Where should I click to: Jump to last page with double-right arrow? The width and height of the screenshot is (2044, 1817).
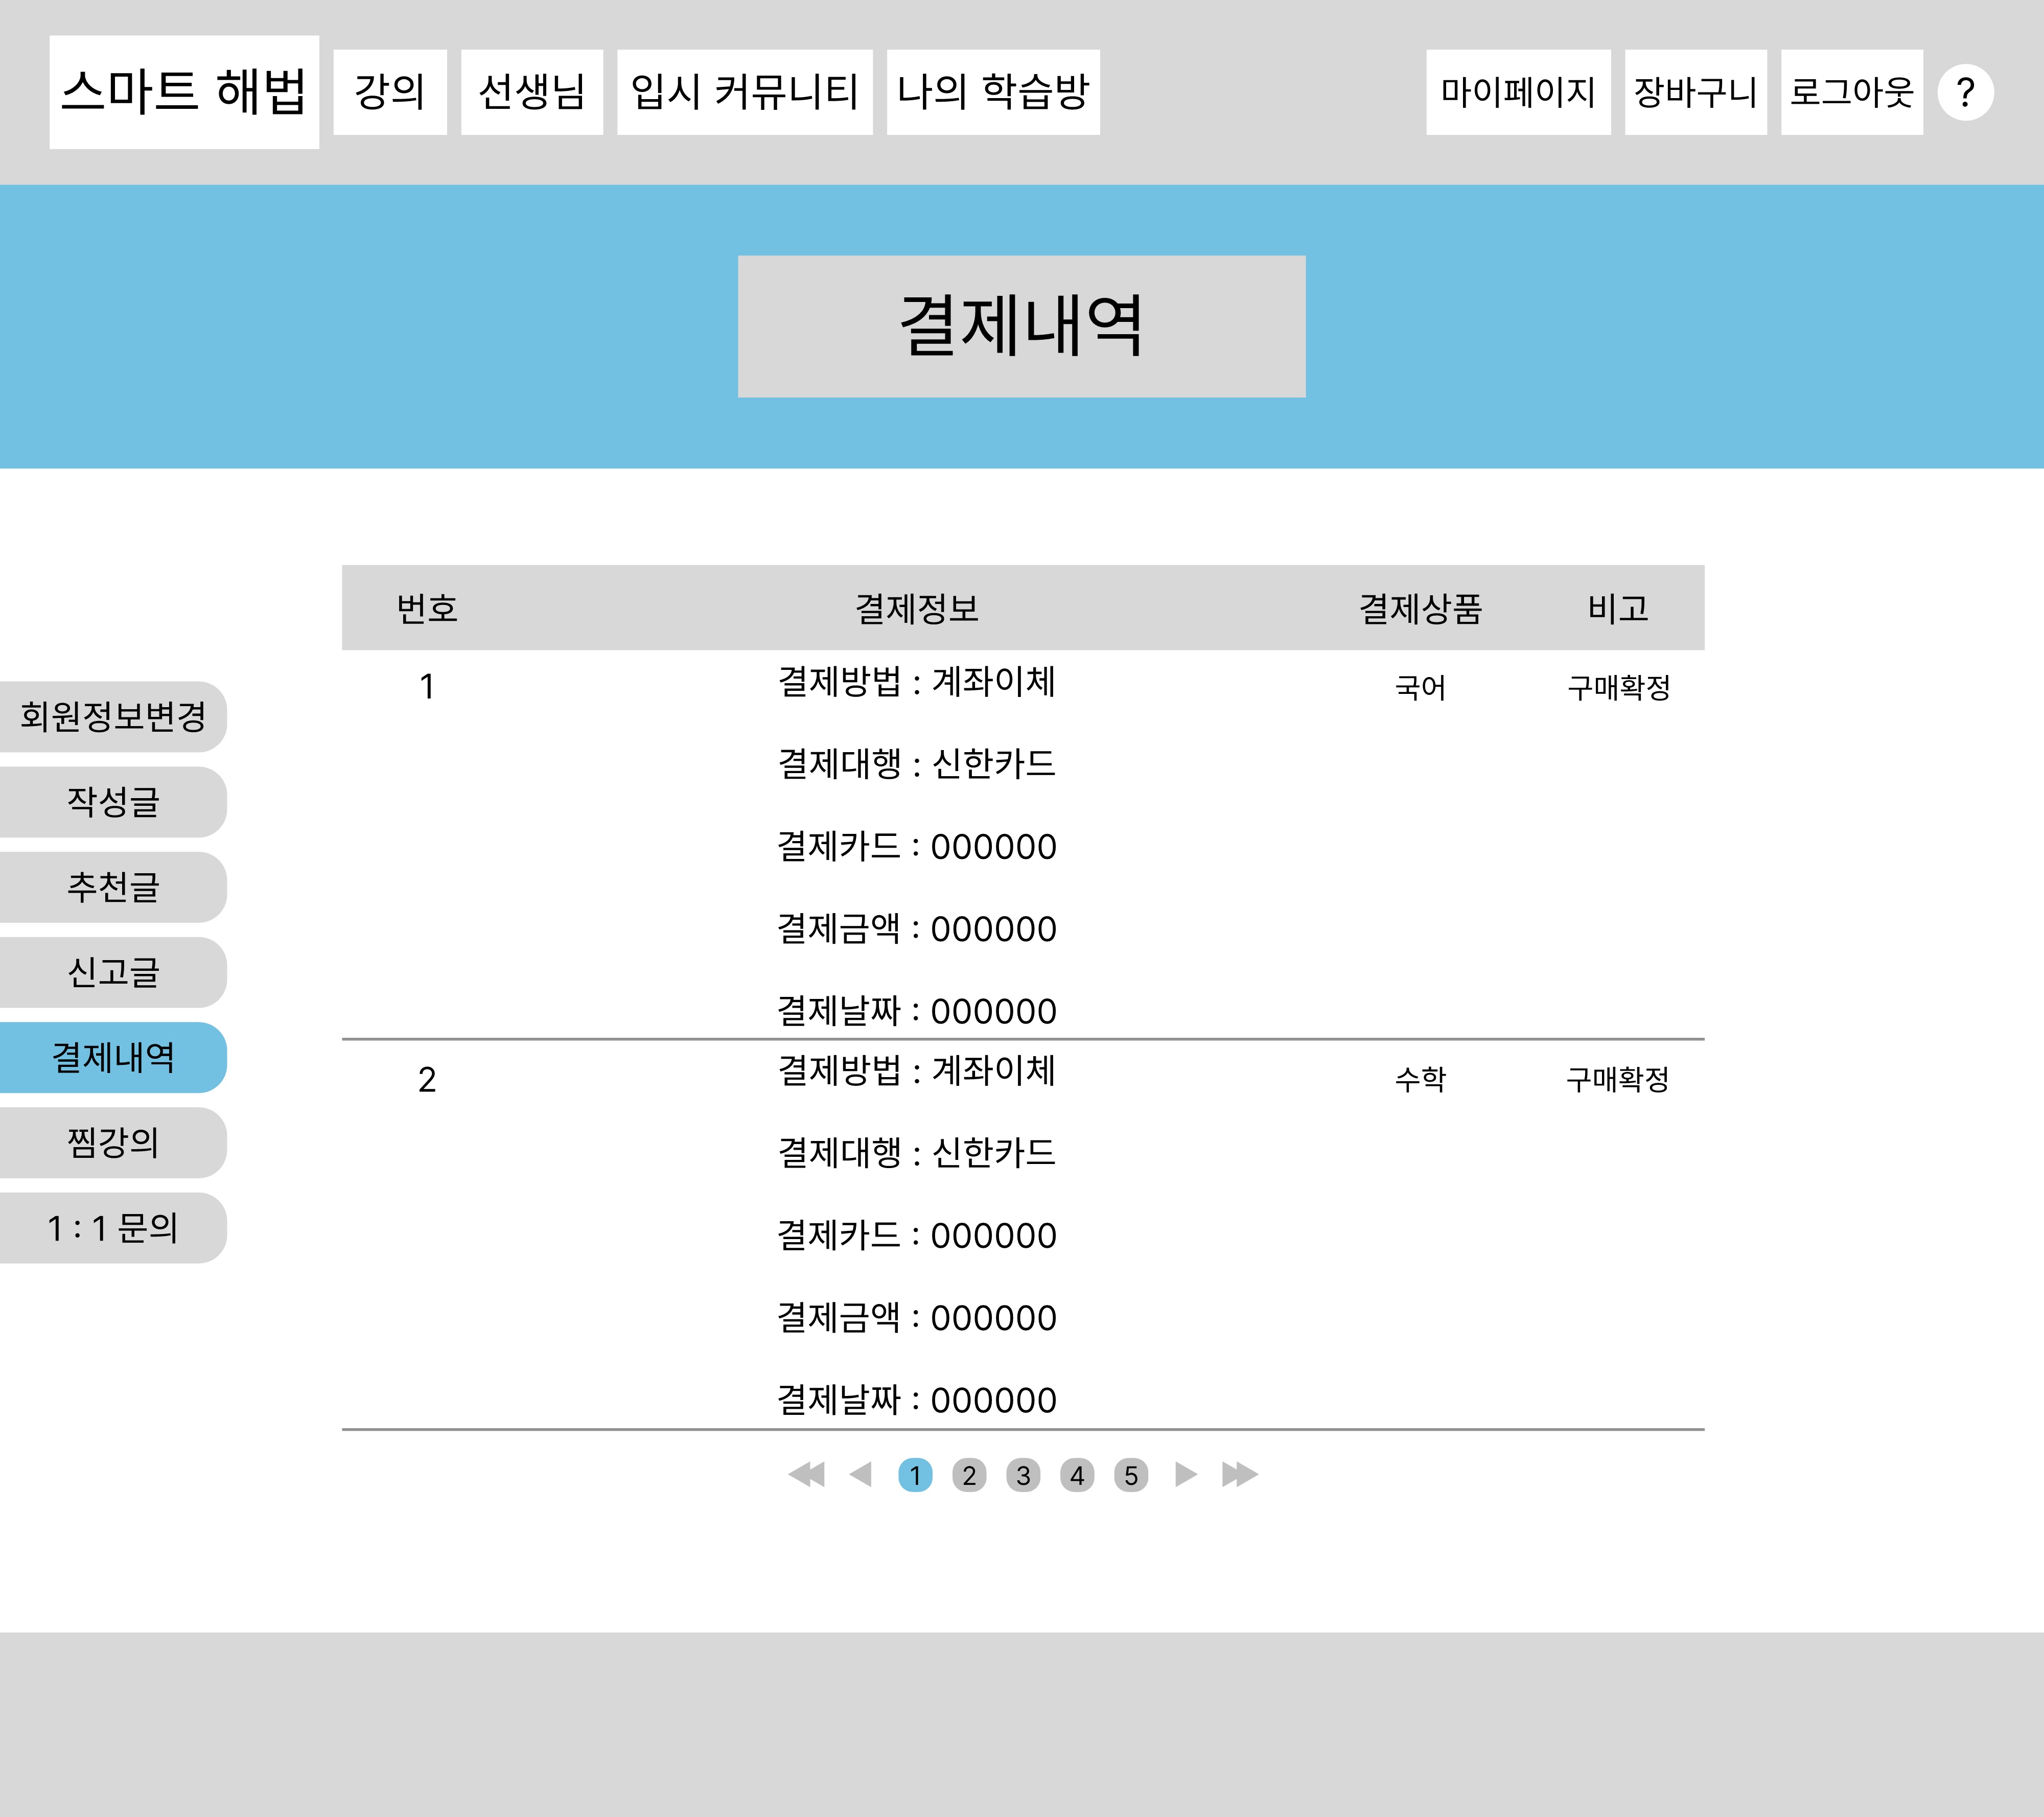(x=1239, y=1474)
